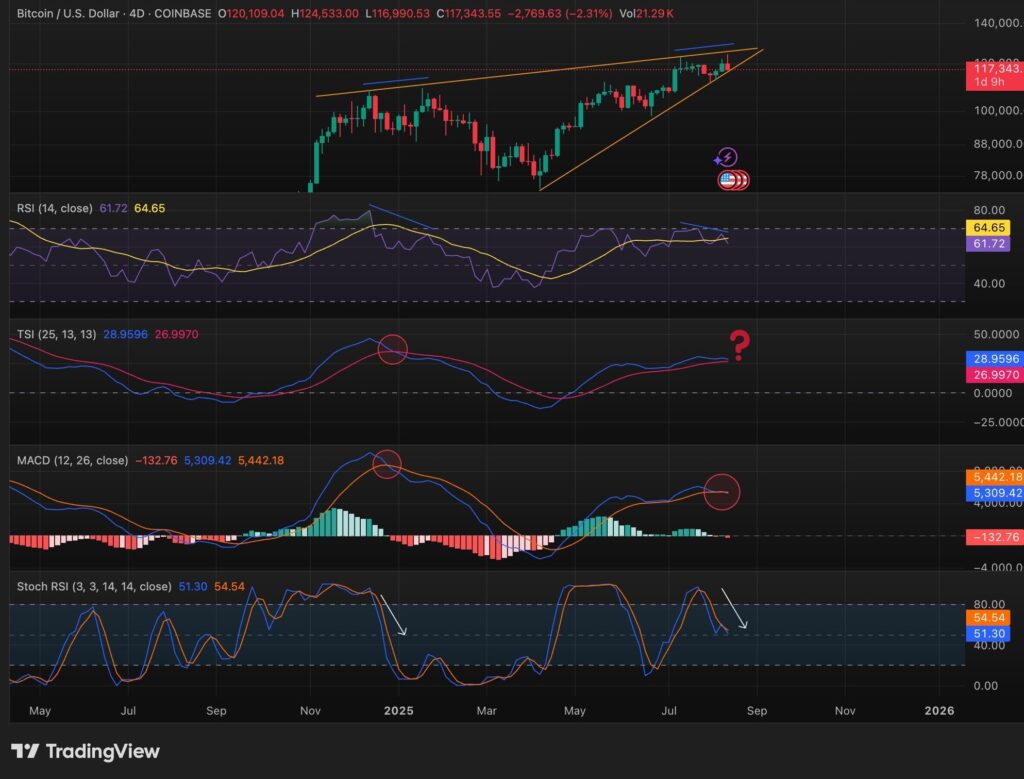The image size is (1024, 779).
Task: Click the red −132.76 label on MACD scale
Action: click(995, 537)
